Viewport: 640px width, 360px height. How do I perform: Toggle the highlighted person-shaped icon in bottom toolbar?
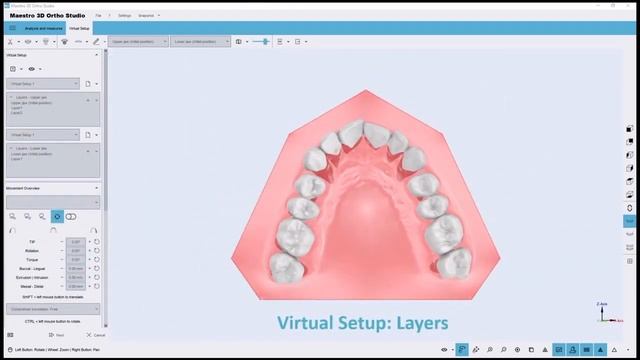click(573, 350)
